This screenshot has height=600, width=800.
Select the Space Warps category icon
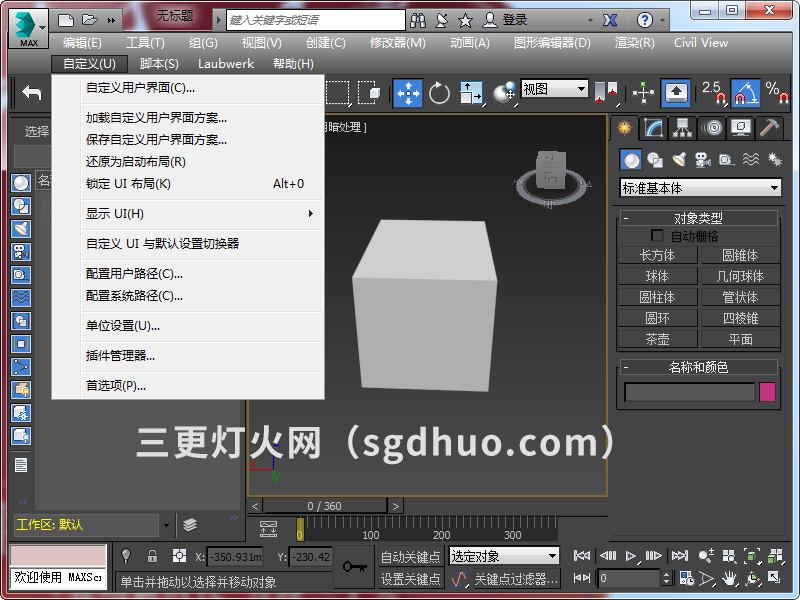[x=751, y=160]
